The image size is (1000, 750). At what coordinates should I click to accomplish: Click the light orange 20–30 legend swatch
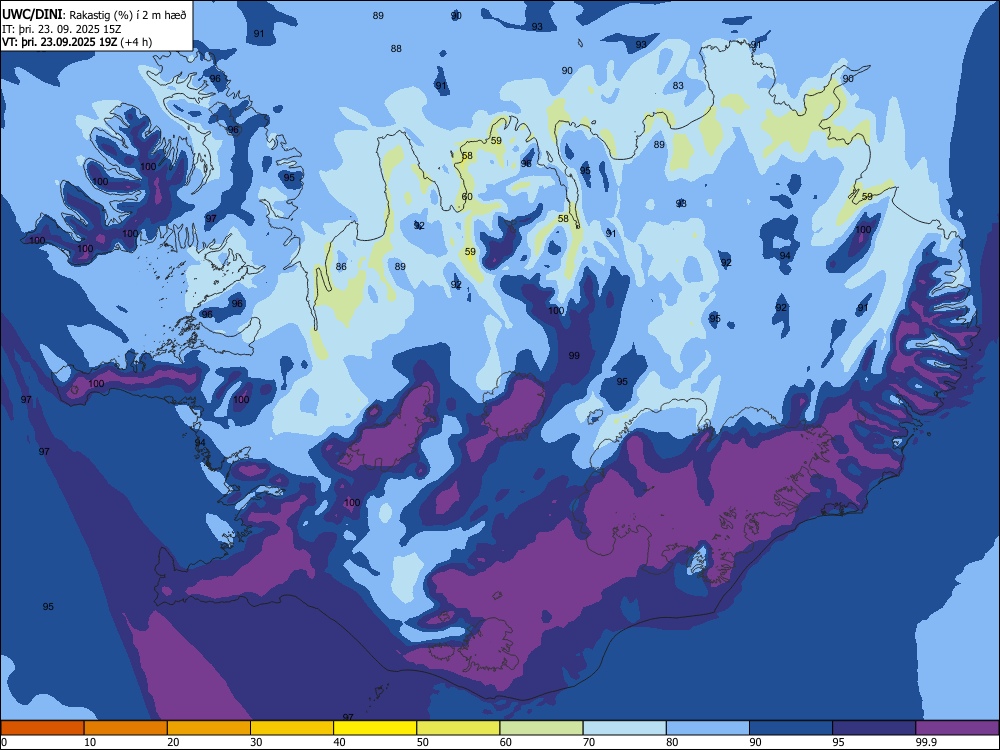click(209, 728)
